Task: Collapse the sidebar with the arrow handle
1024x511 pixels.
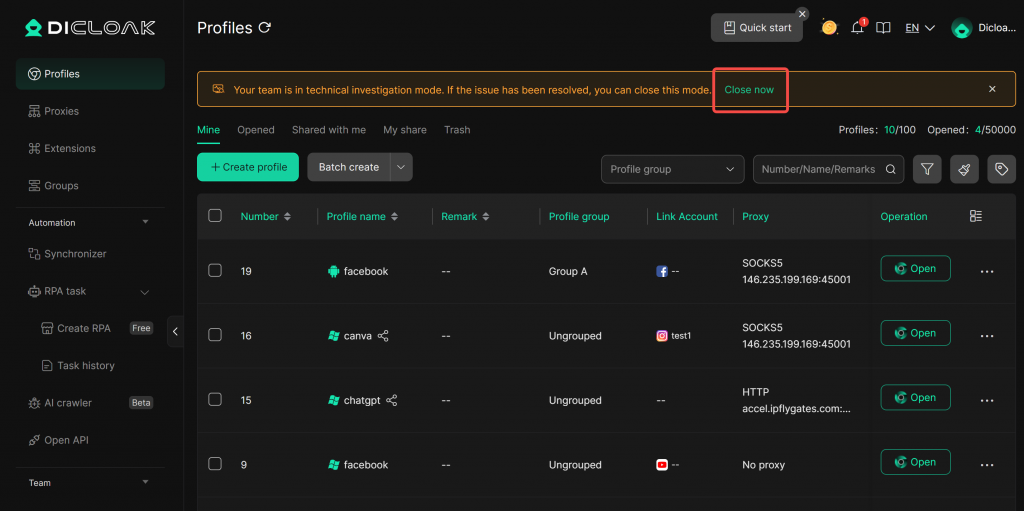Action: click(x=175, y=331)
